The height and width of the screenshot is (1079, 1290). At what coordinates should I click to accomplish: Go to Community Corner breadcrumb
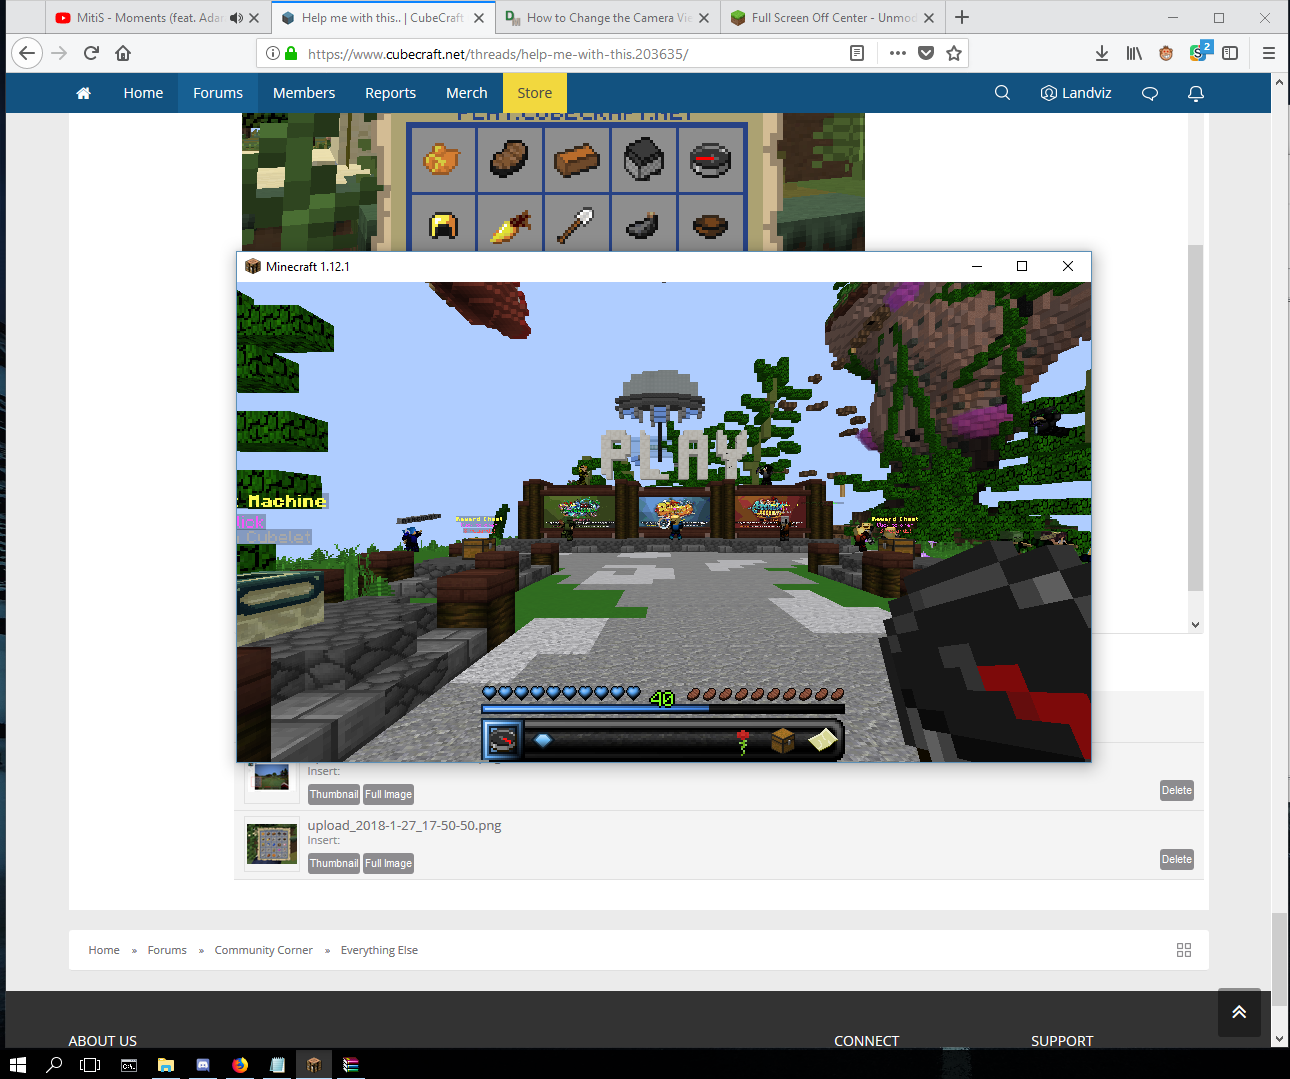click(x=263, y=950)
